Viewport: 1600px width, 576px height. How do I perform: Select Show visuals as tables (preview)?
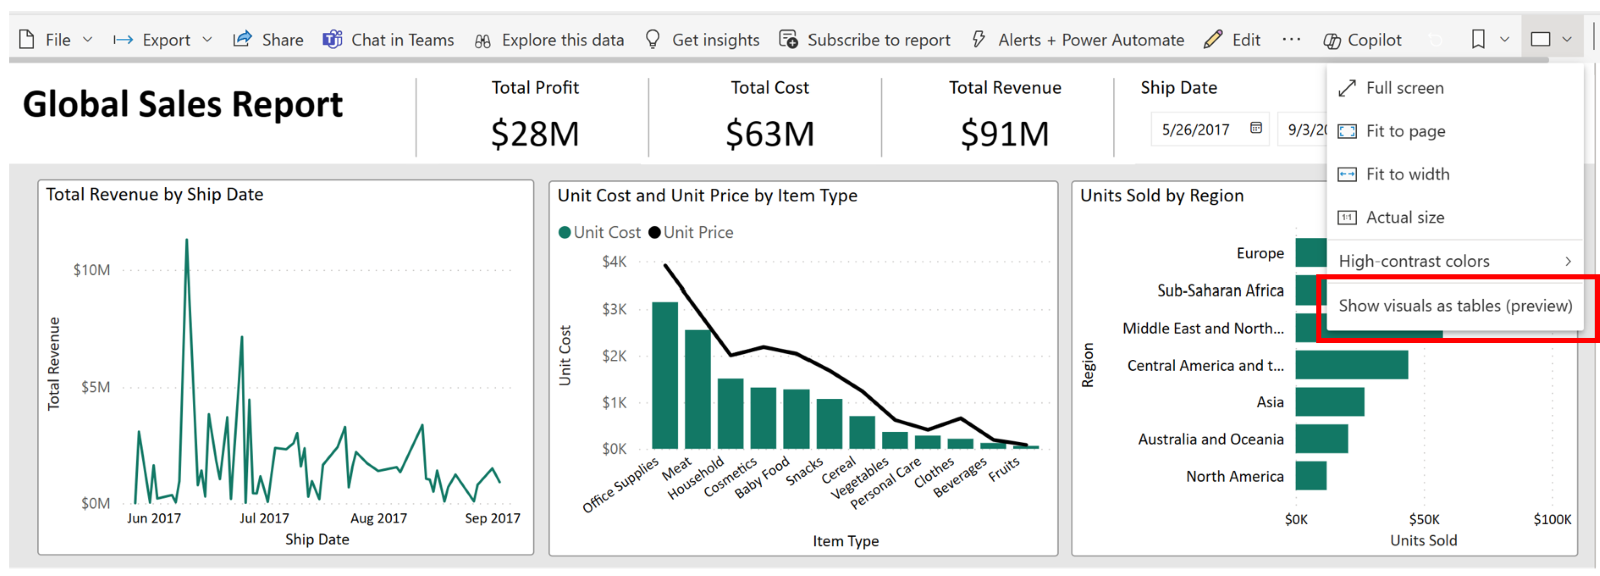tap(1455, 306)
